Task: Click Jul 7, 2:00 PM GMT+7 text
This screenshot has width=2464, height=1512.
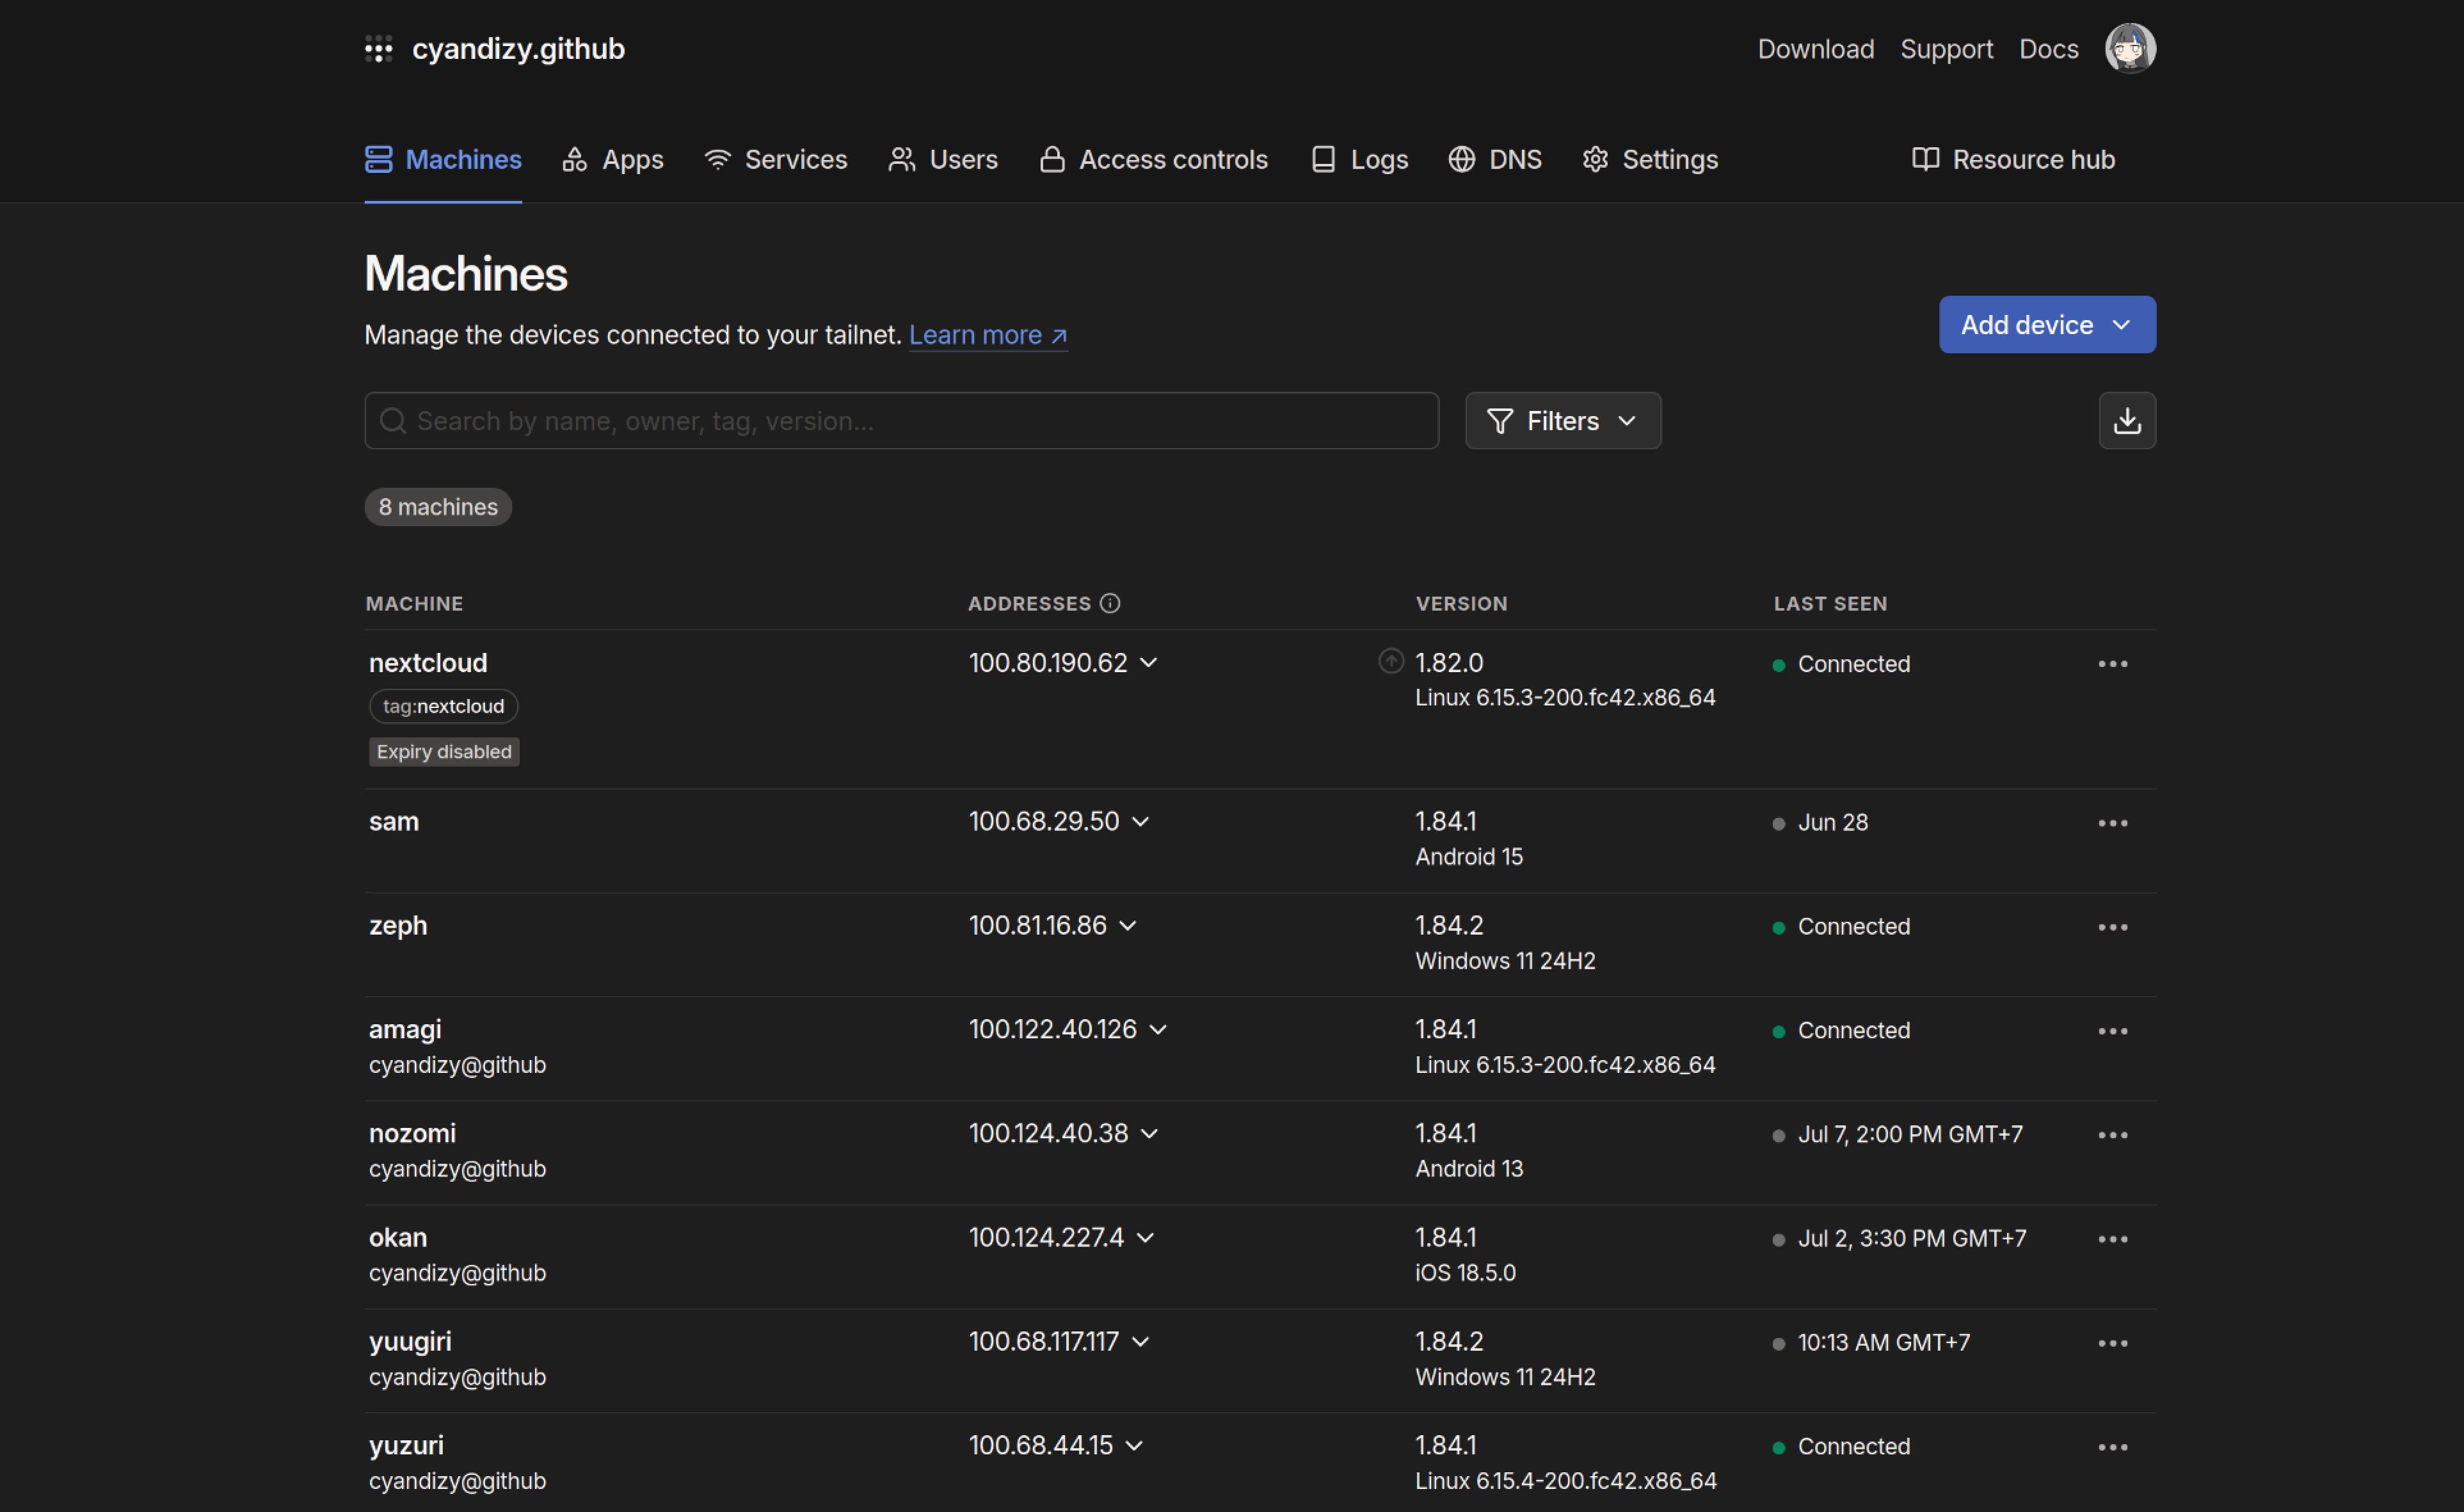Action: pos(1910,1135)
